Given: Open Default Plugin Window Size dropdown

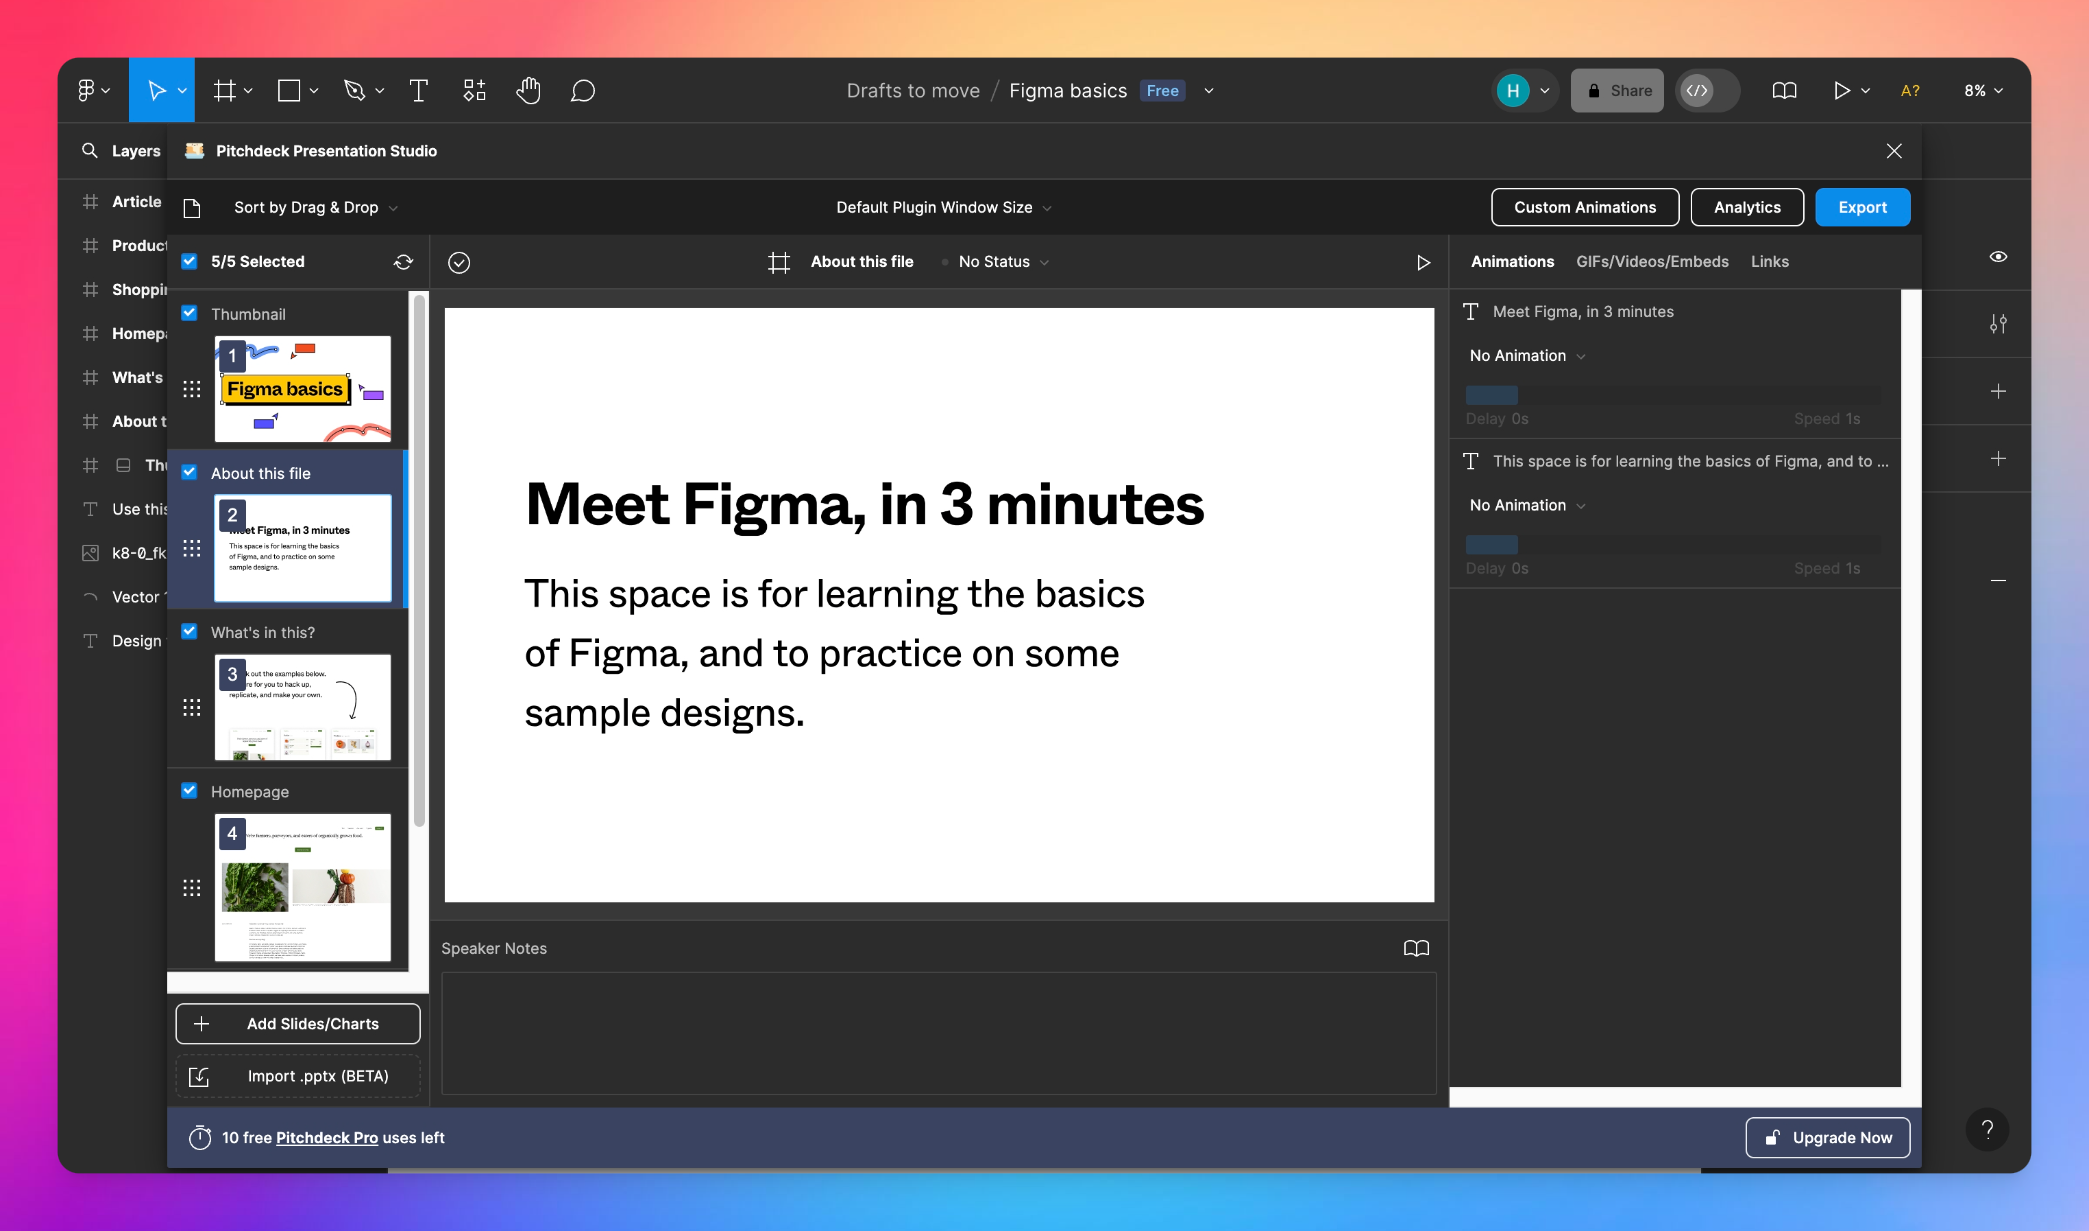Looking at the screenshot, I should pyautogui.click(x=944, y=208).
